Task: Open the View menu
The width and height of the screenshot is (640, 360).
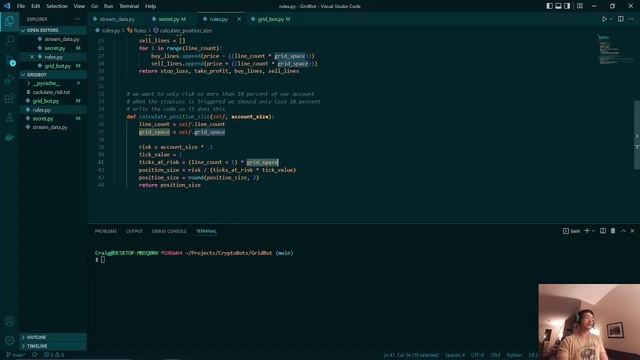Action: point(79,6)
